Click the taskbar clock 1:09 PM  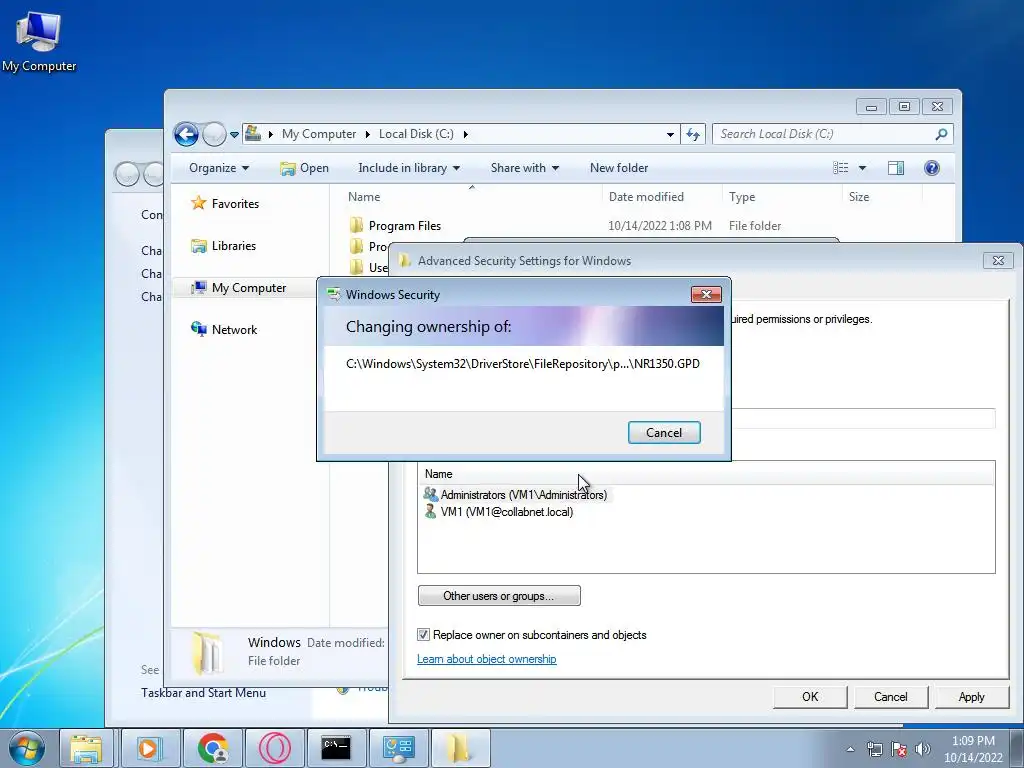(973, 749)
